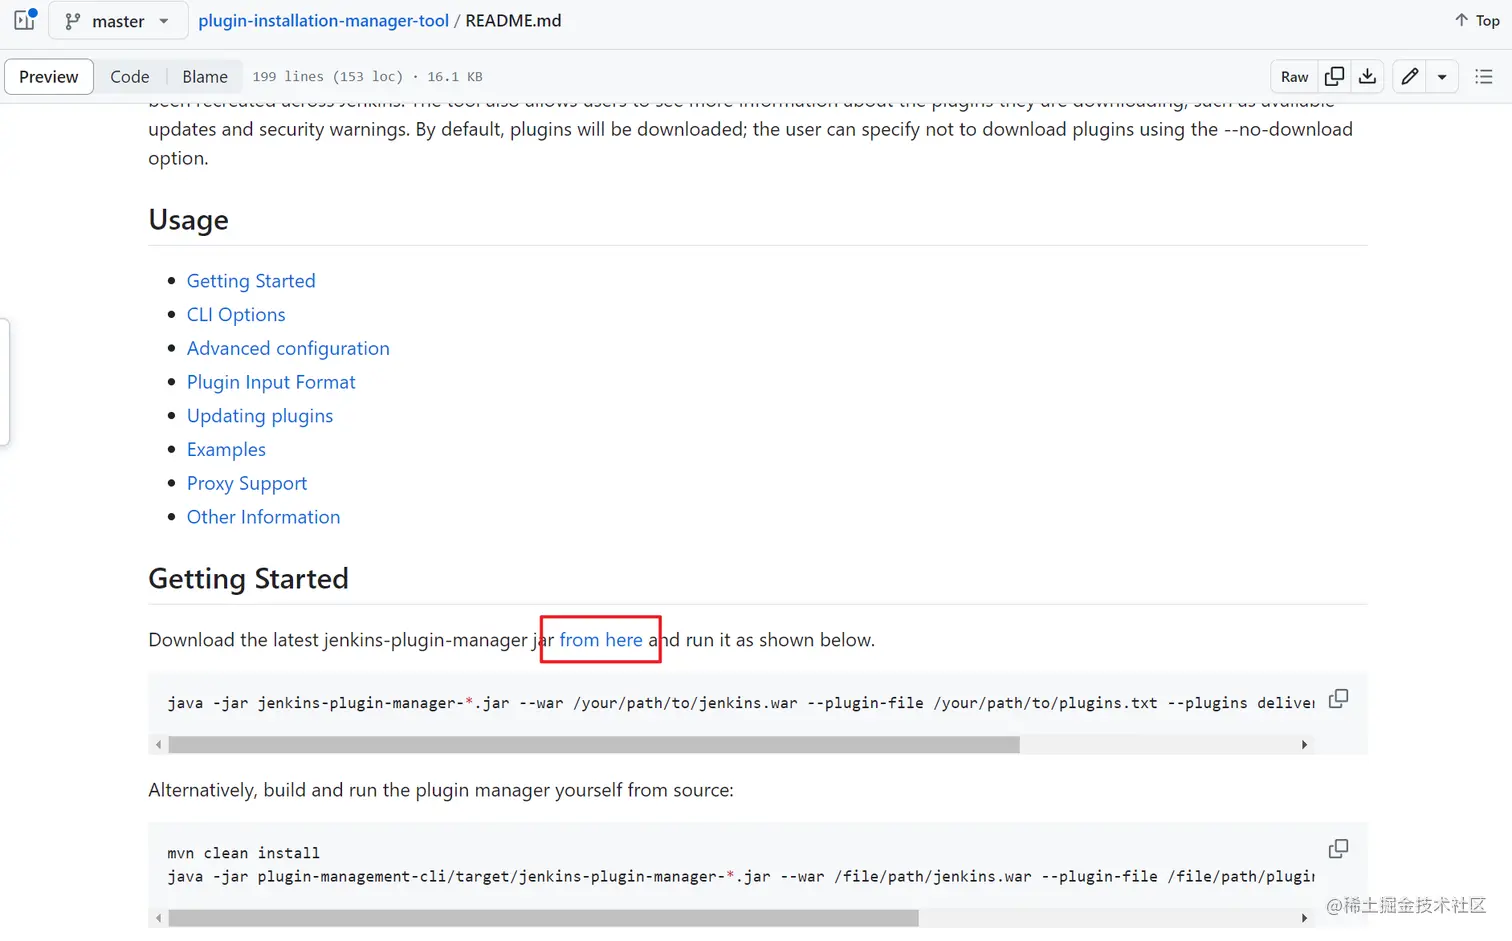Switch to the Preview tab
This screenshot has width=1512, height=941.
(49, 77)
